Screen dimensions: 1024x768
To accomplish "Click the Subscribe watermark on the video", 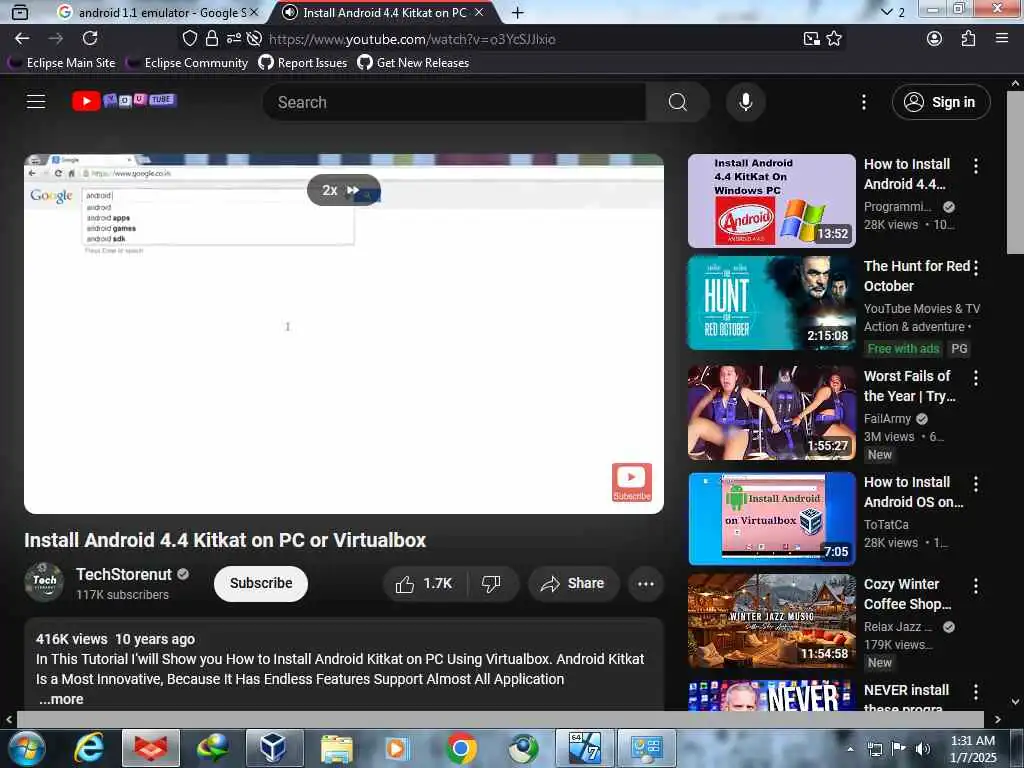I will coord(631,482).
